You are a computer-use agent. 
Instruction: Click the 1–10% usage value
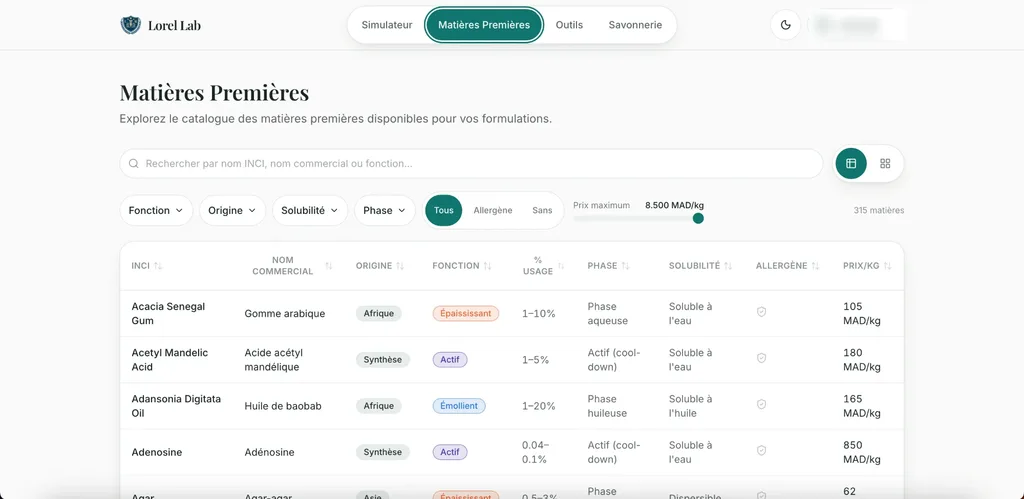click(x=539, y=314)
